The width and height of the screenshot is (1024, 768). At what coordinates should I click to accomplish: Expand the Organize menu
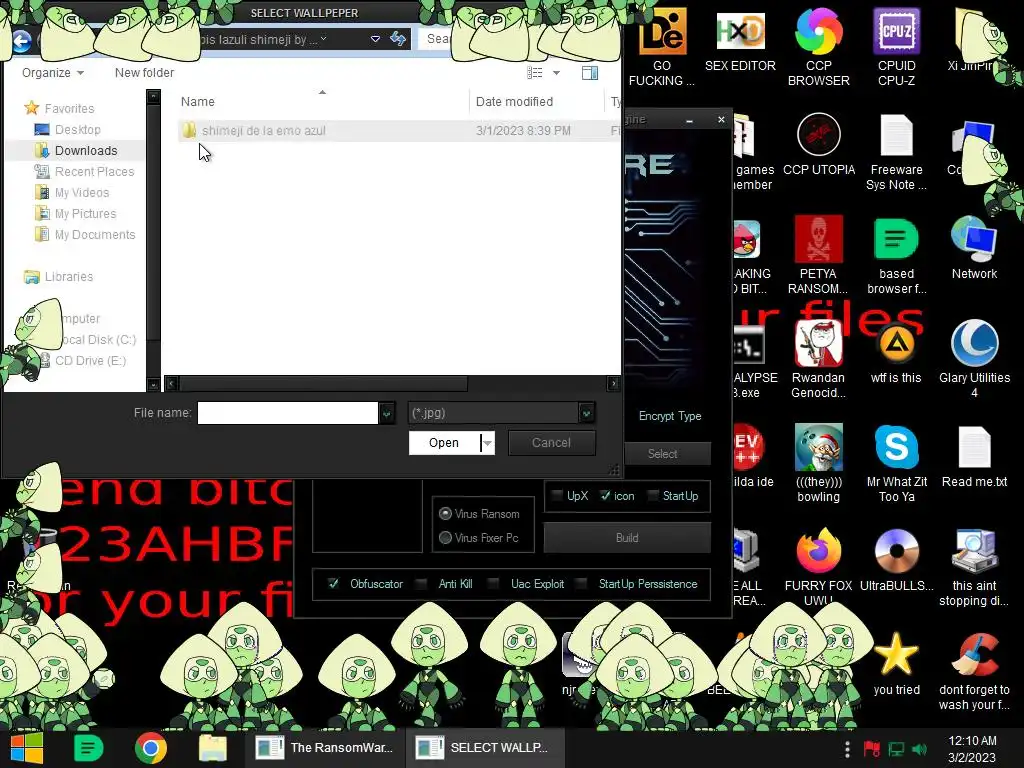(53, 72)
